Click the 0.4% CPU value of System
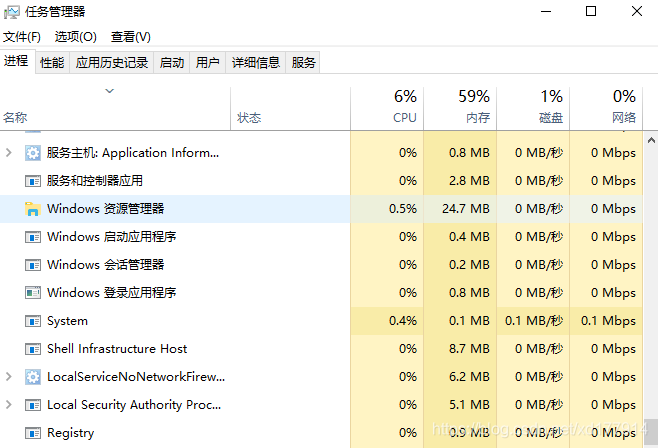This screenshot has height=448, width=658. coord(403,321)
